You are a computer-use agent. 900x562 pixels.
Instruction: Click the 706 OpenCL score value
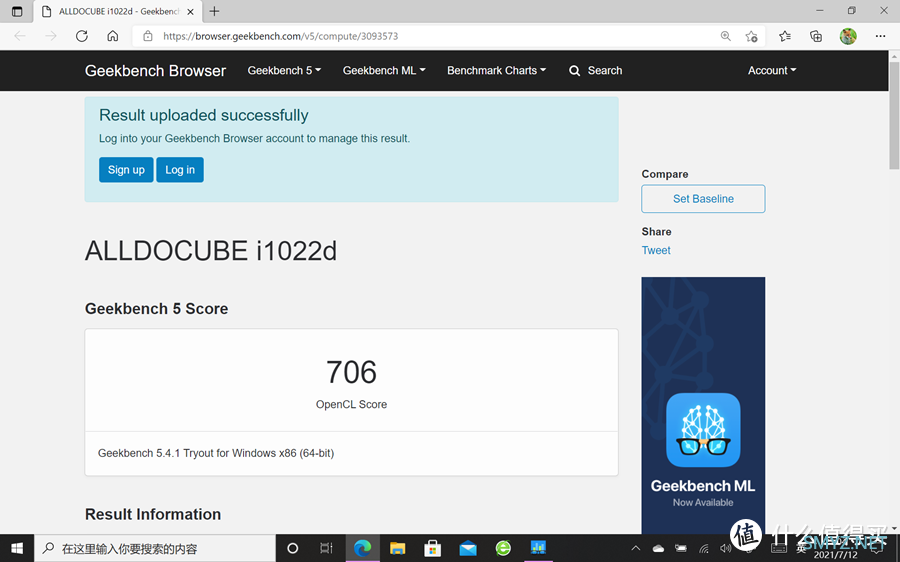pos(351,372)
